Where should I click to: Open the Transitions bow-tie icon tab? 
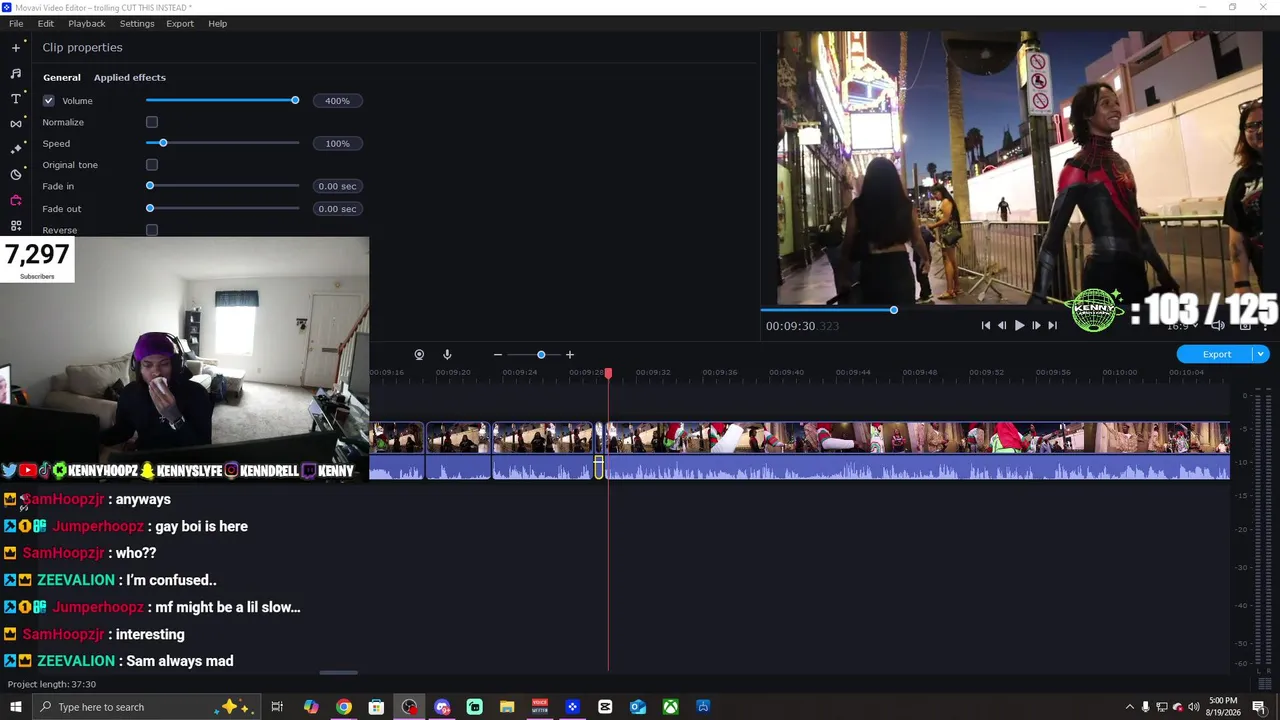16,124
